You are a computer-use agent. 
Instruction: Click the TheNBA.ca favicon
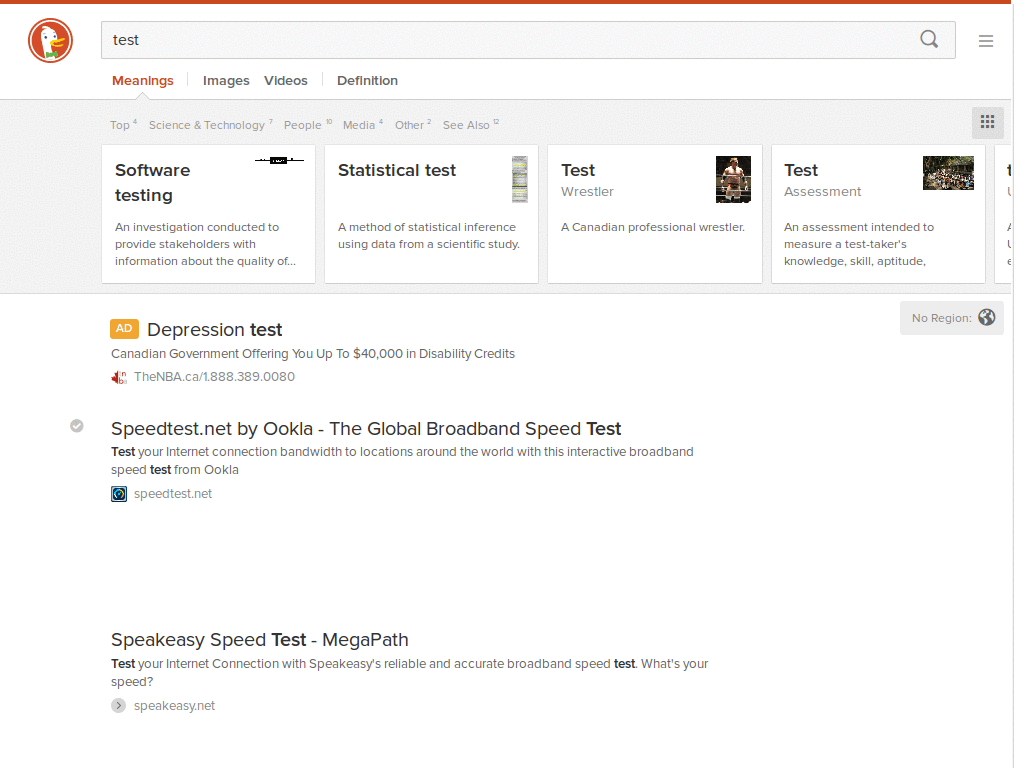click(119, 377)
